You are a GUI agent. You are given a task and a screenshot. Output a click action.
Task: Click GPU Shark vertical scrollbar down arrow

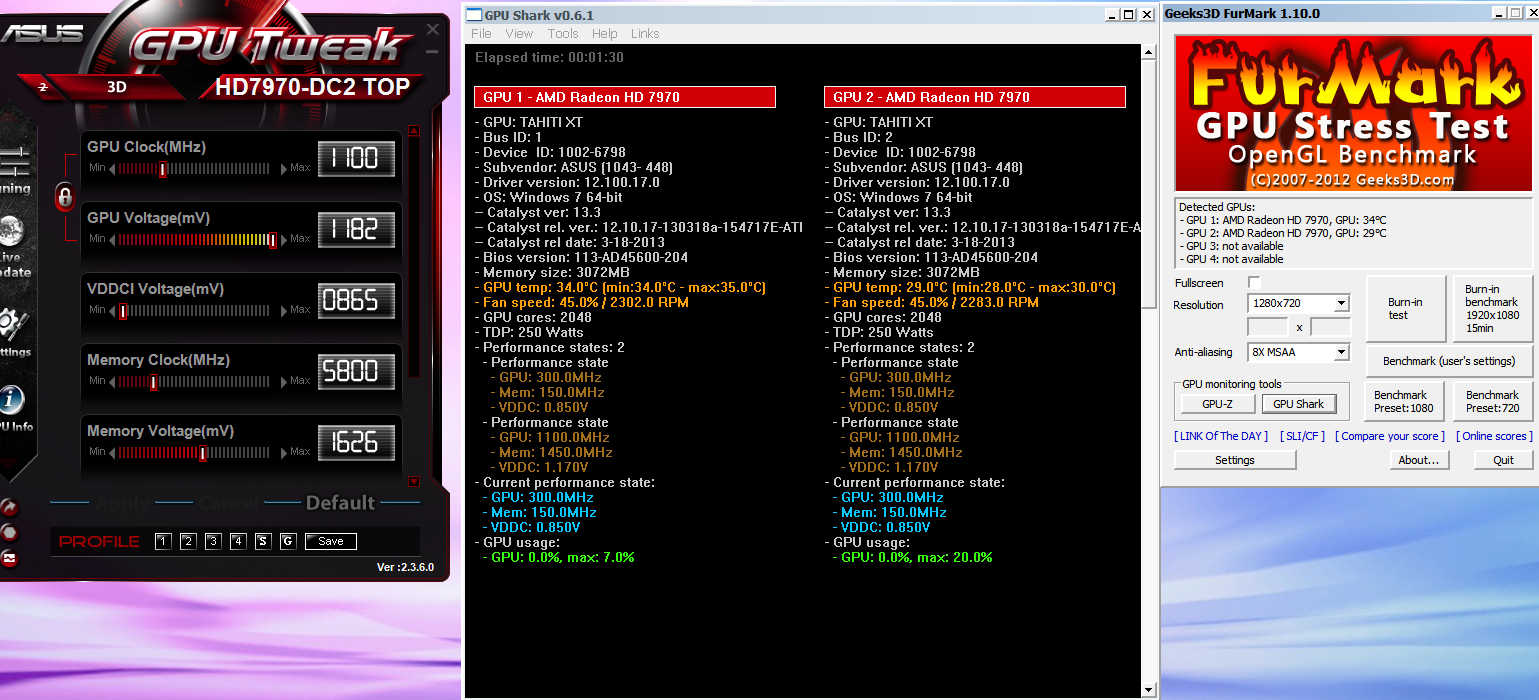pos(1148,690)
